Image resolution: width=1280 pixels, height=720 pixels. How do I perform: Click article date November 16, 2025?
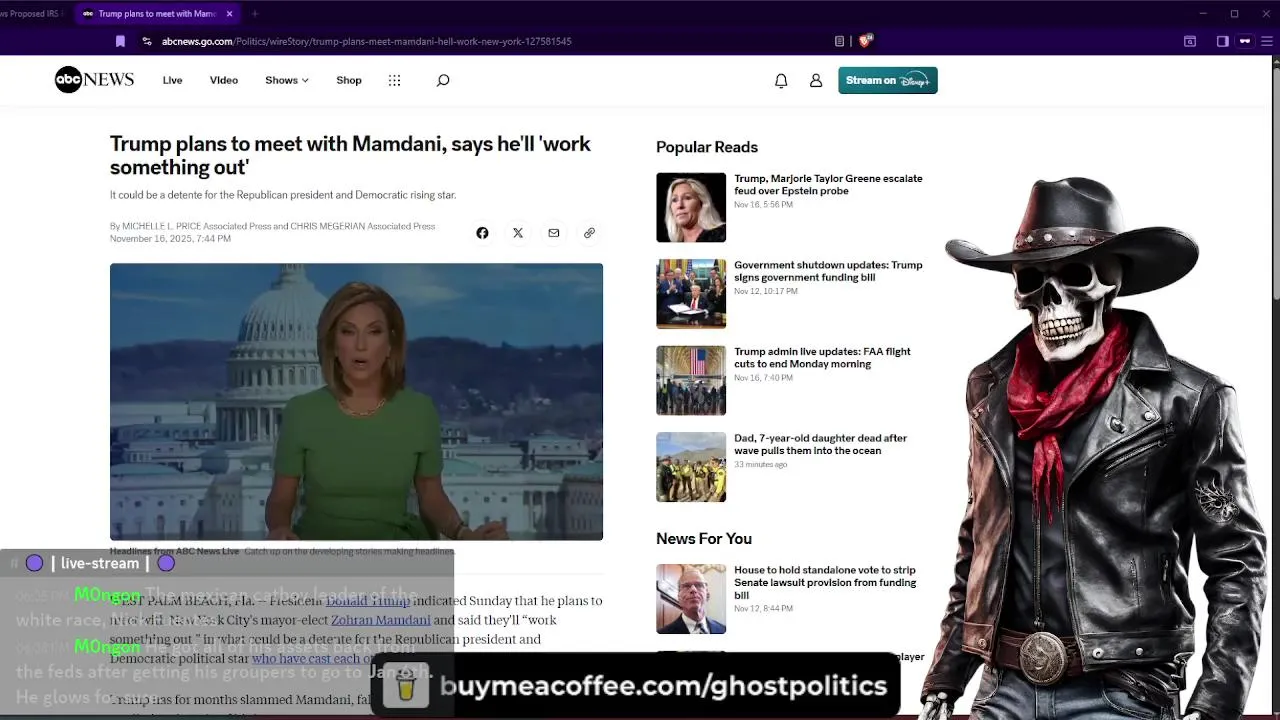pos(170,239)
